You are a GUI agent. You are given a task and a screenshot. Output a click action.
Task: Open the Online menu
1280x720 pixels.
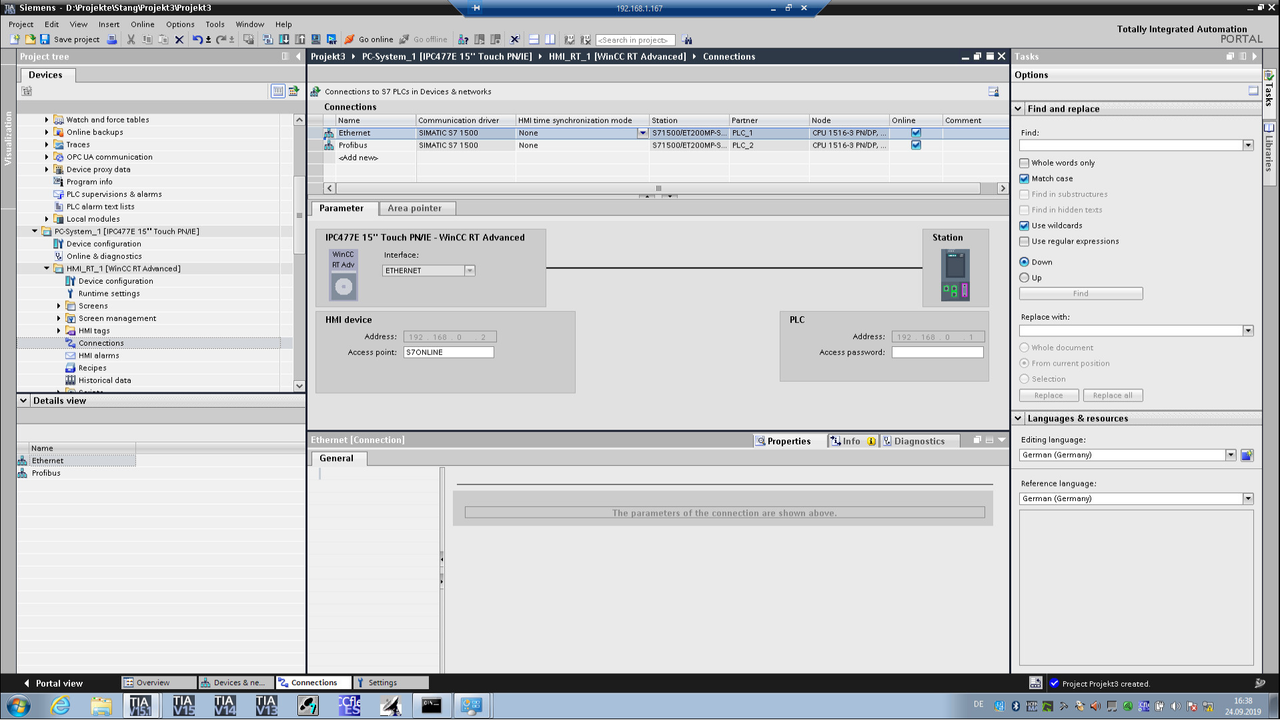(x=142, y=24)
